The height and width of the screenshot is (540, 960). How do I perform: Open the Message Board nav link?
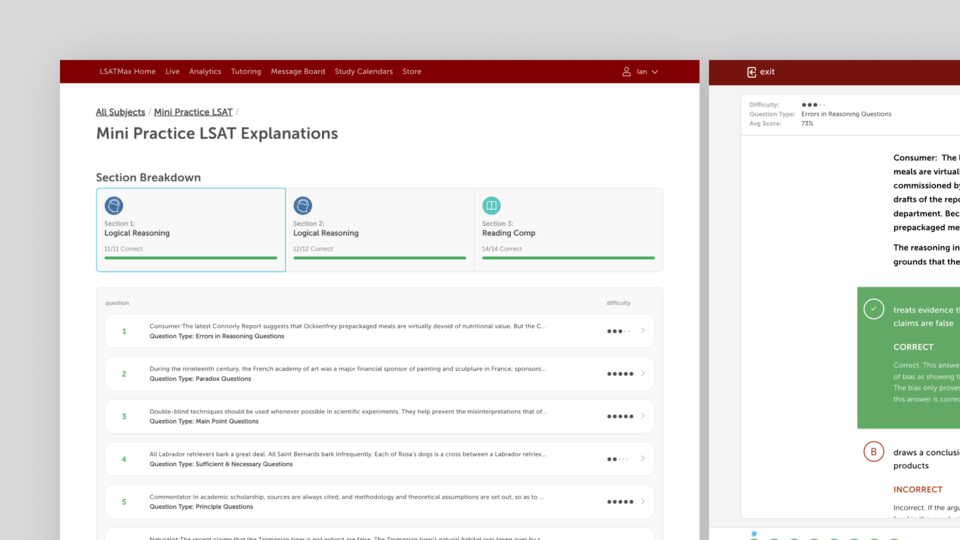coord(298,72)
